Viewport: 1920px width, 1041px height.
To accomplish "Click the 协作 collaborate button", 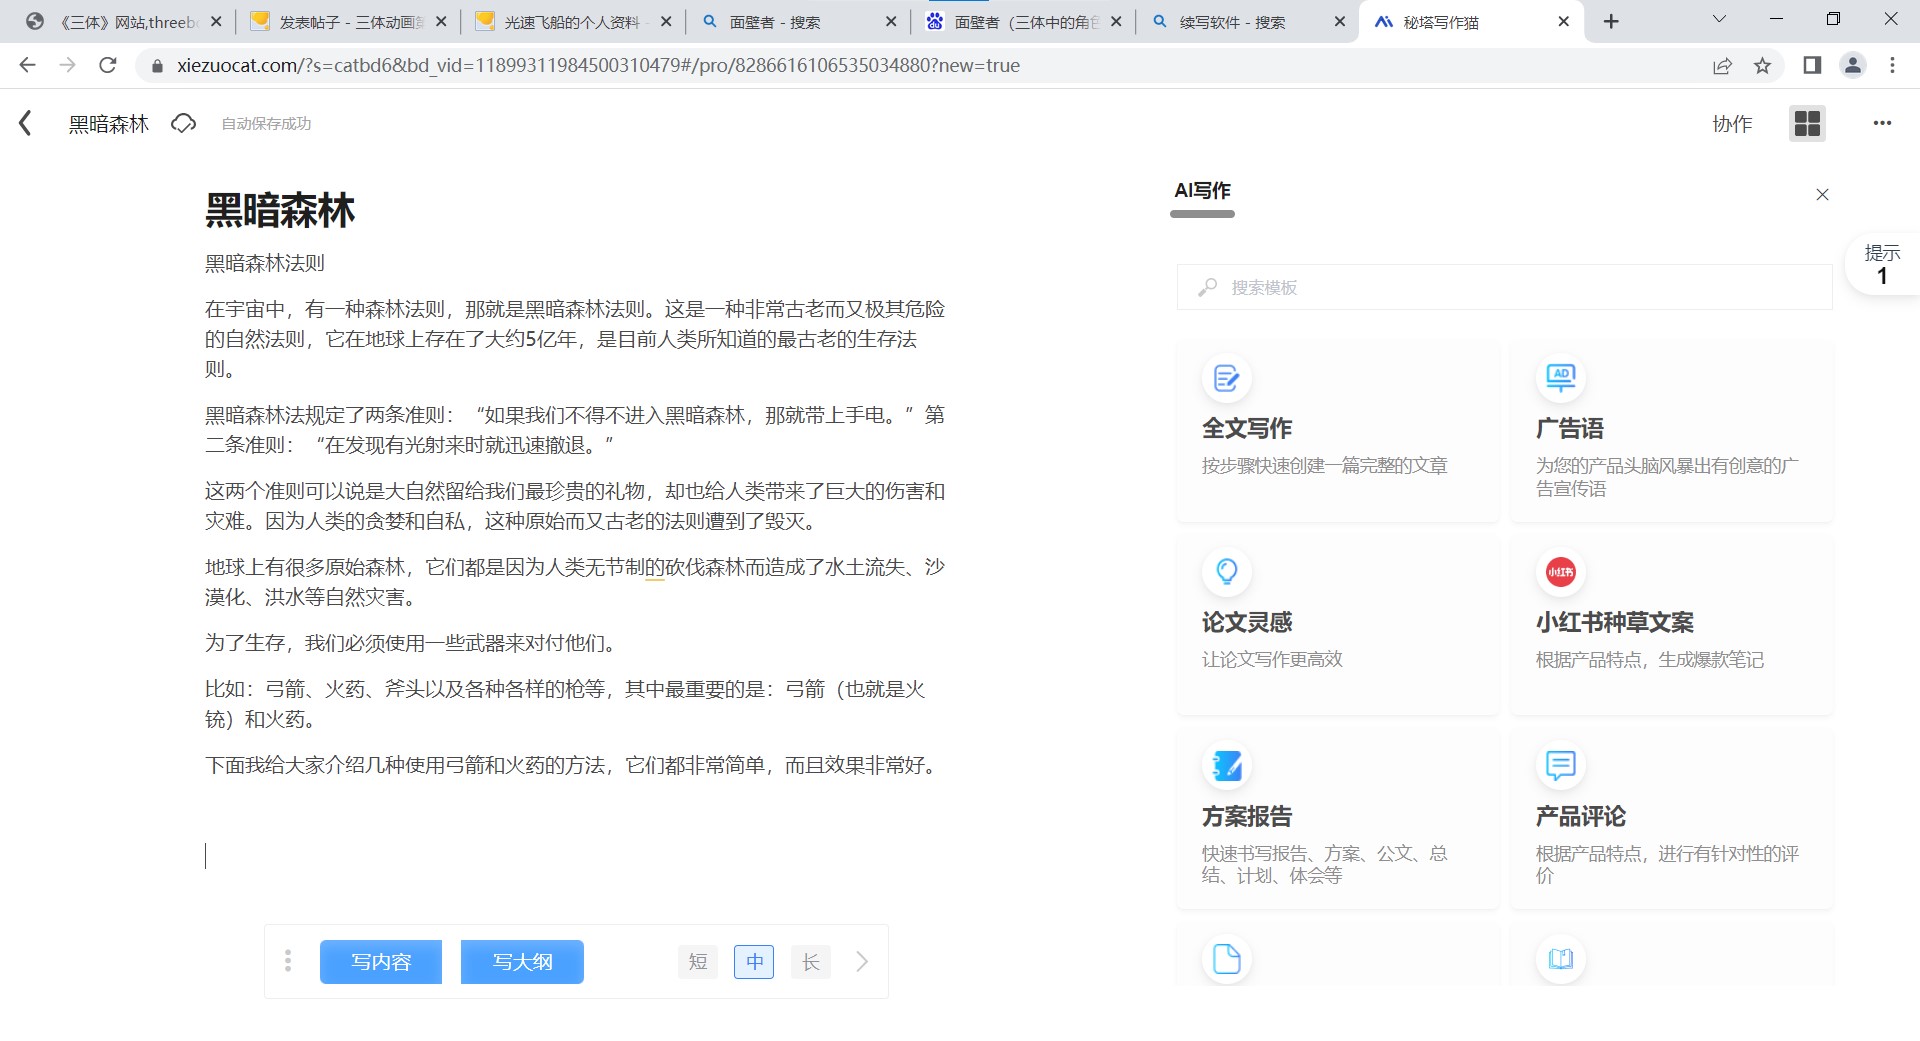I will click(x=1732, y=123).
